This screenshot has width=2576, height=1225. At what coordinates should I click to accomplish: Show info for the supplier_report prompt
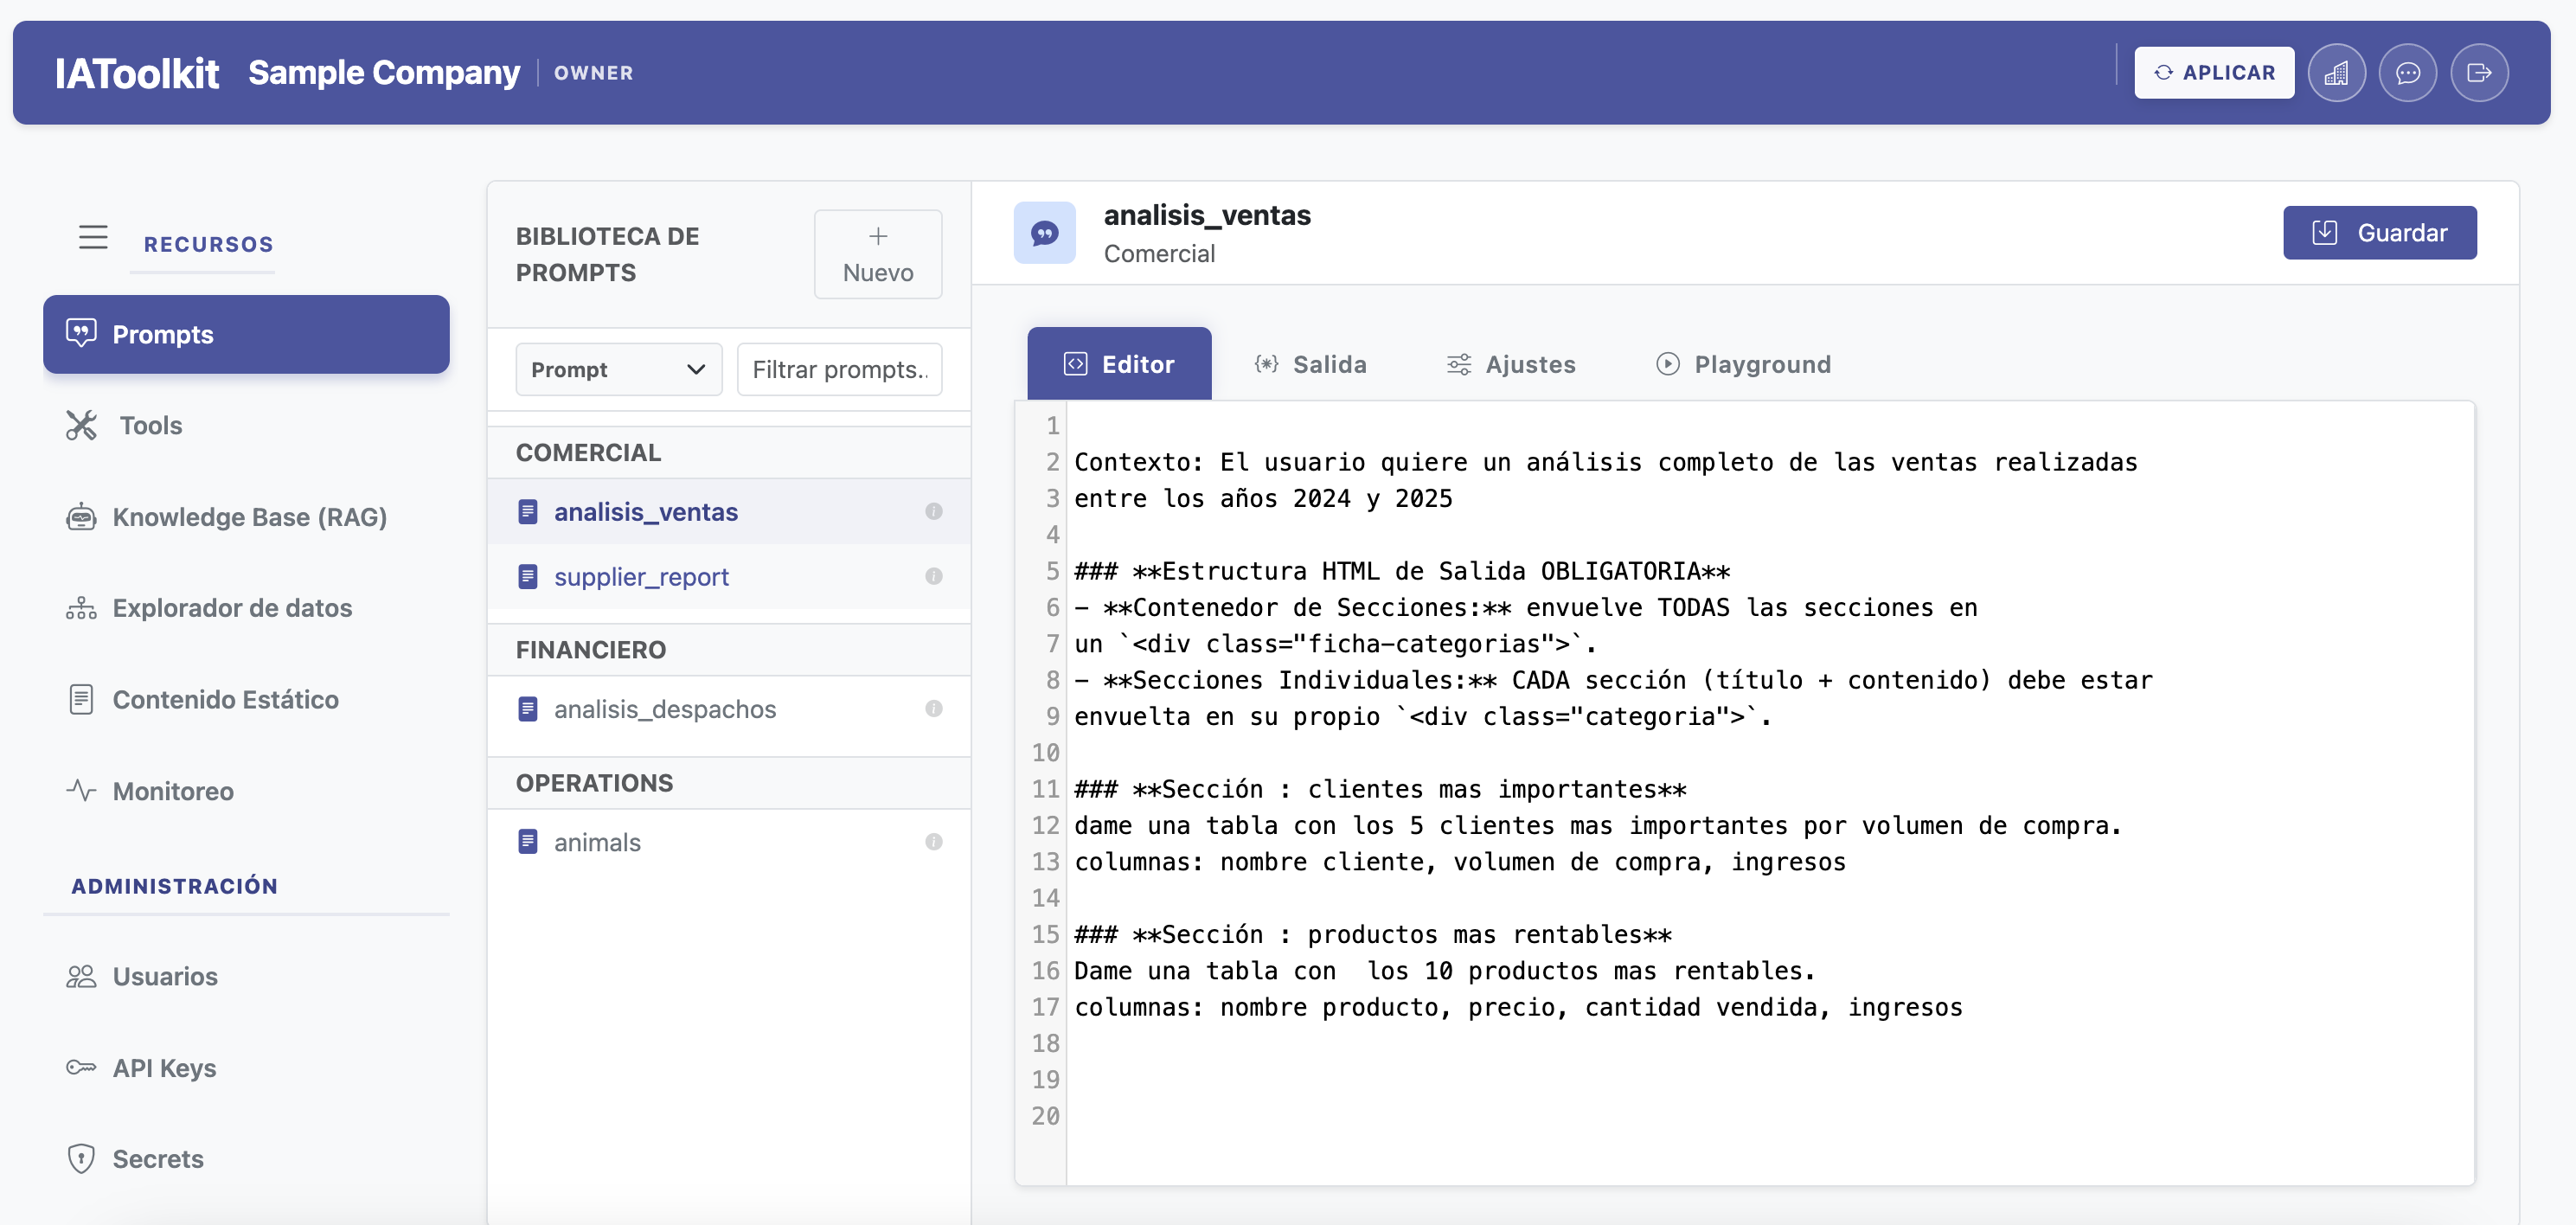pyautogui.click(x=935, y=577)
